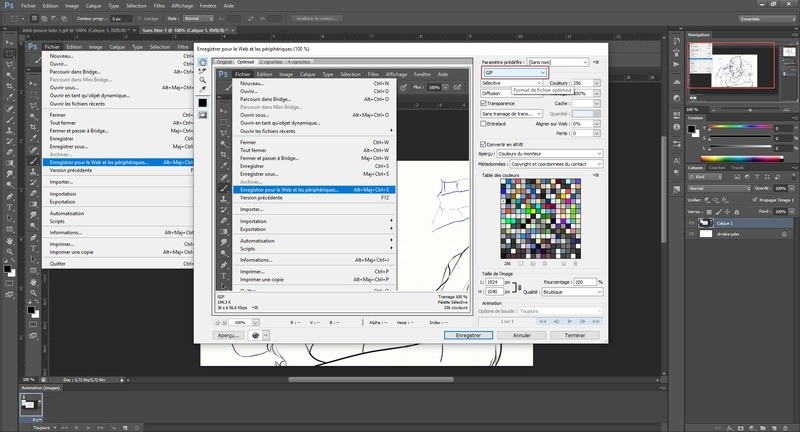Select the Zoom tool in Save for Web dialog
The height and width of the screenshot is (432, 800).
(x=203, y=80)
